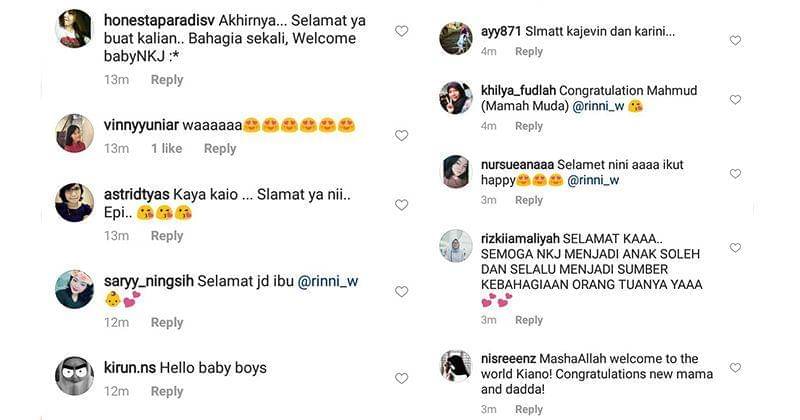Tap heart beside ayy871's comment
800x420 pixels.
click(735, 41)
